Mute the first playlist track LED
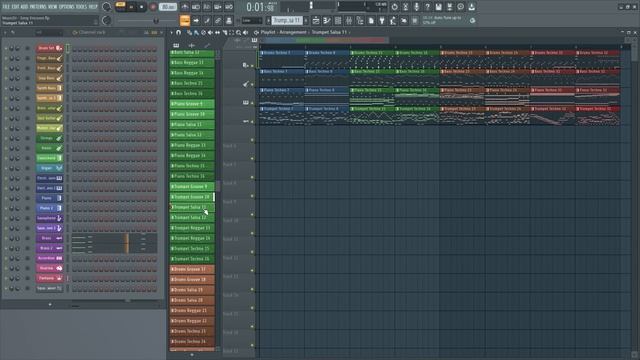Viewport: 640px width, 360px height. (252, 65)
